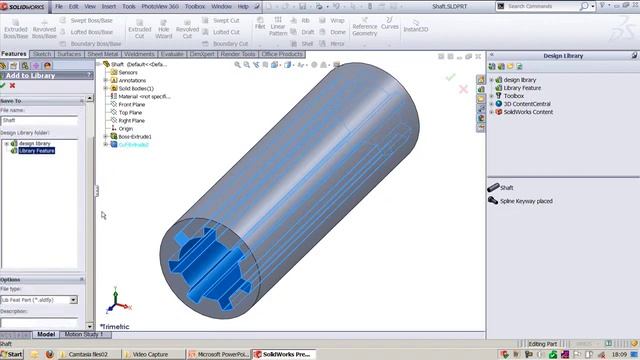Cancel Add to Library with red X
Screen dimensions: 640x360
(13, 85)
